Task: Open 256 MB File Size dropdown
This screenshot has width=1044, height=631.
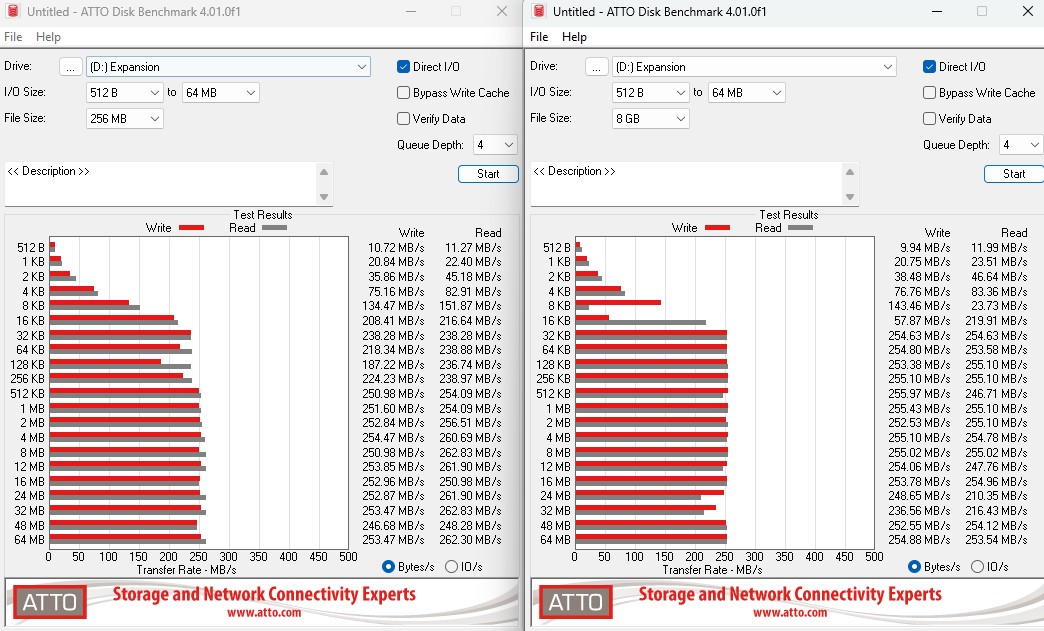Action: coord(125,118)
